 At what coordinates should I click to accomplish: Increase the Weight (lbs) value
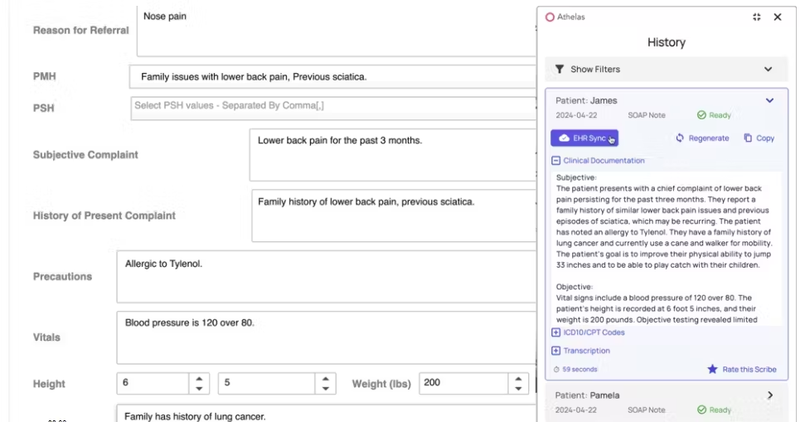518,379
